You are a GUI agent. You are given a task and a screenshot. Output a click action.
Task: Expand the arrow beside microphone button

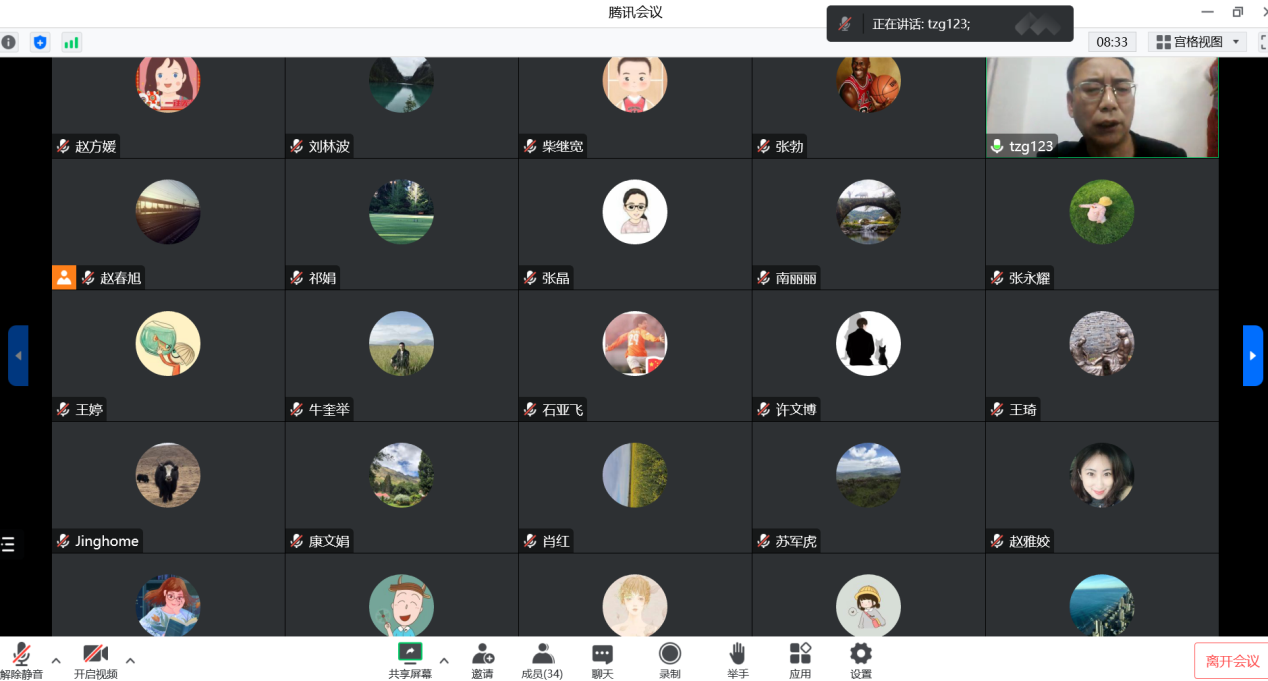[56, 660]
